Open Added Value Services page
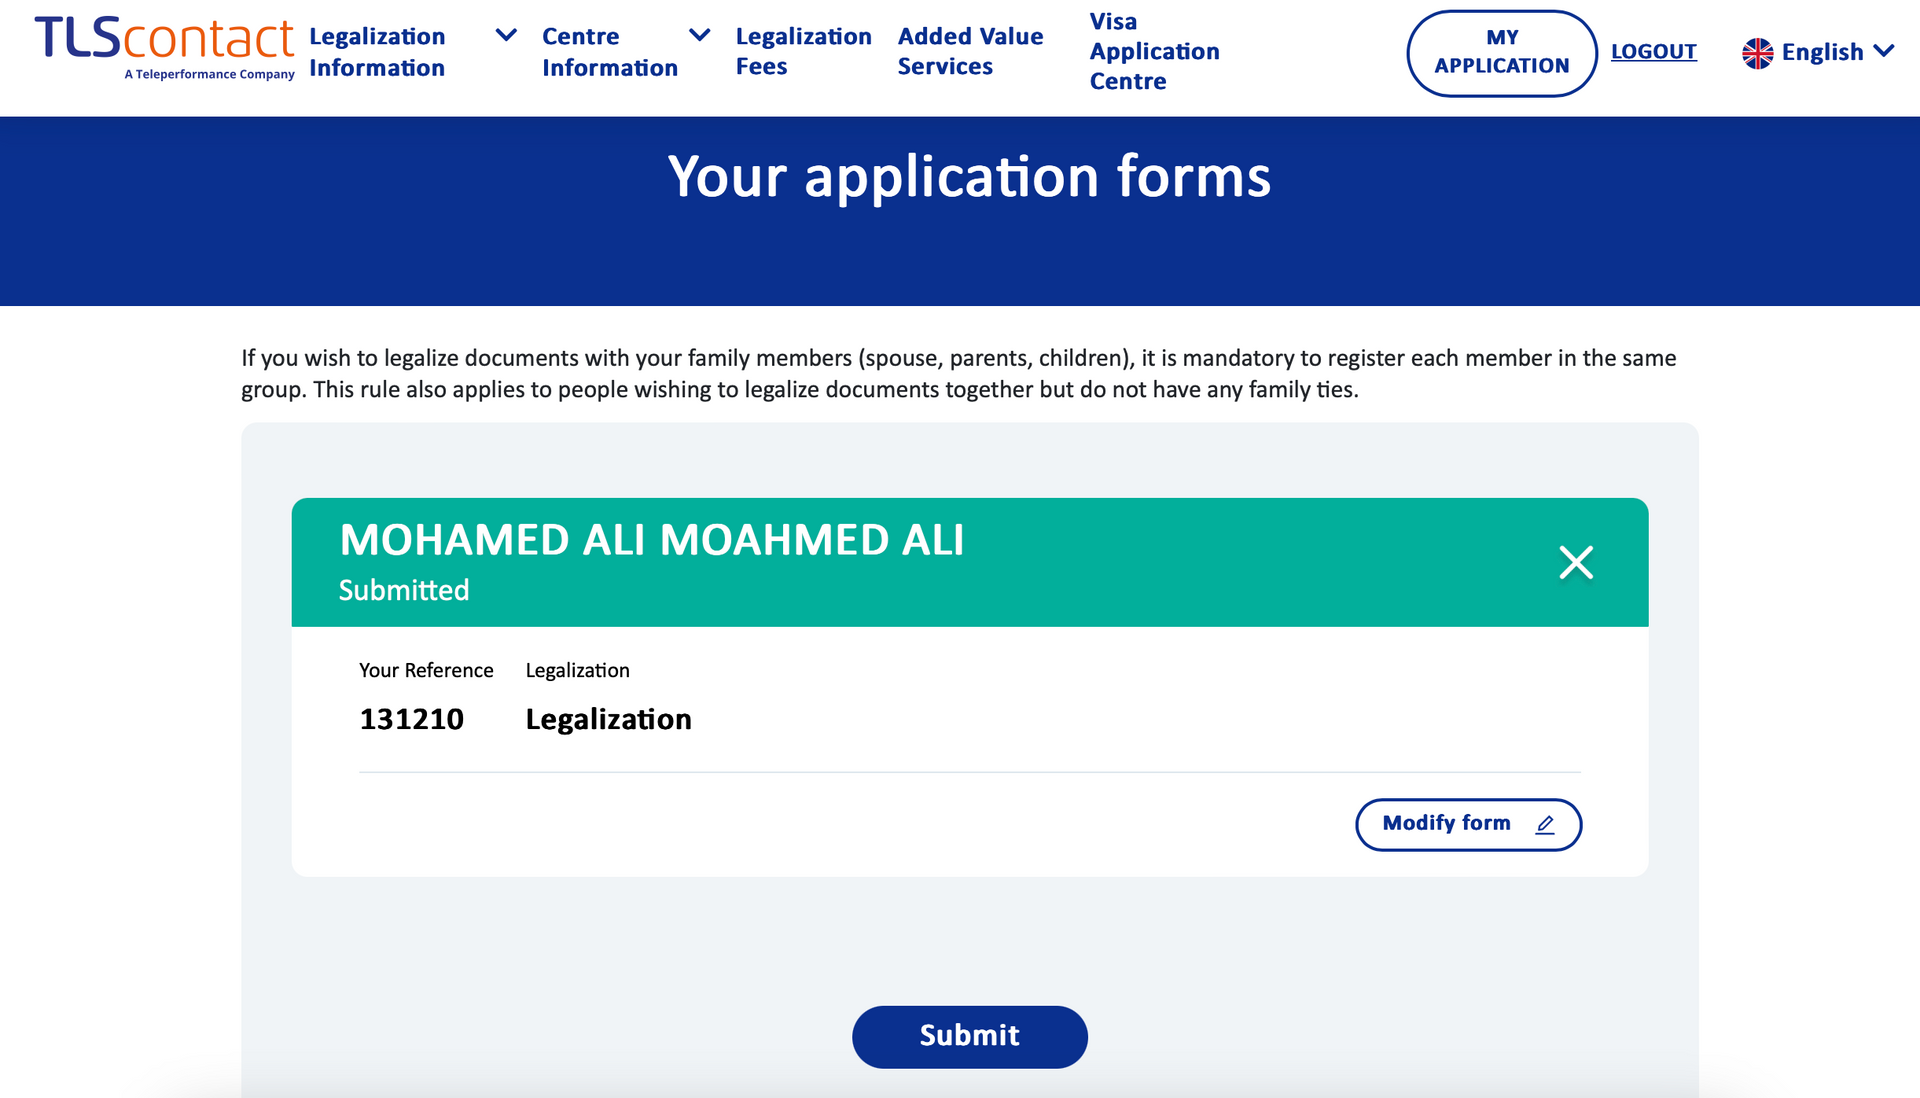 (x=970, y=51)
